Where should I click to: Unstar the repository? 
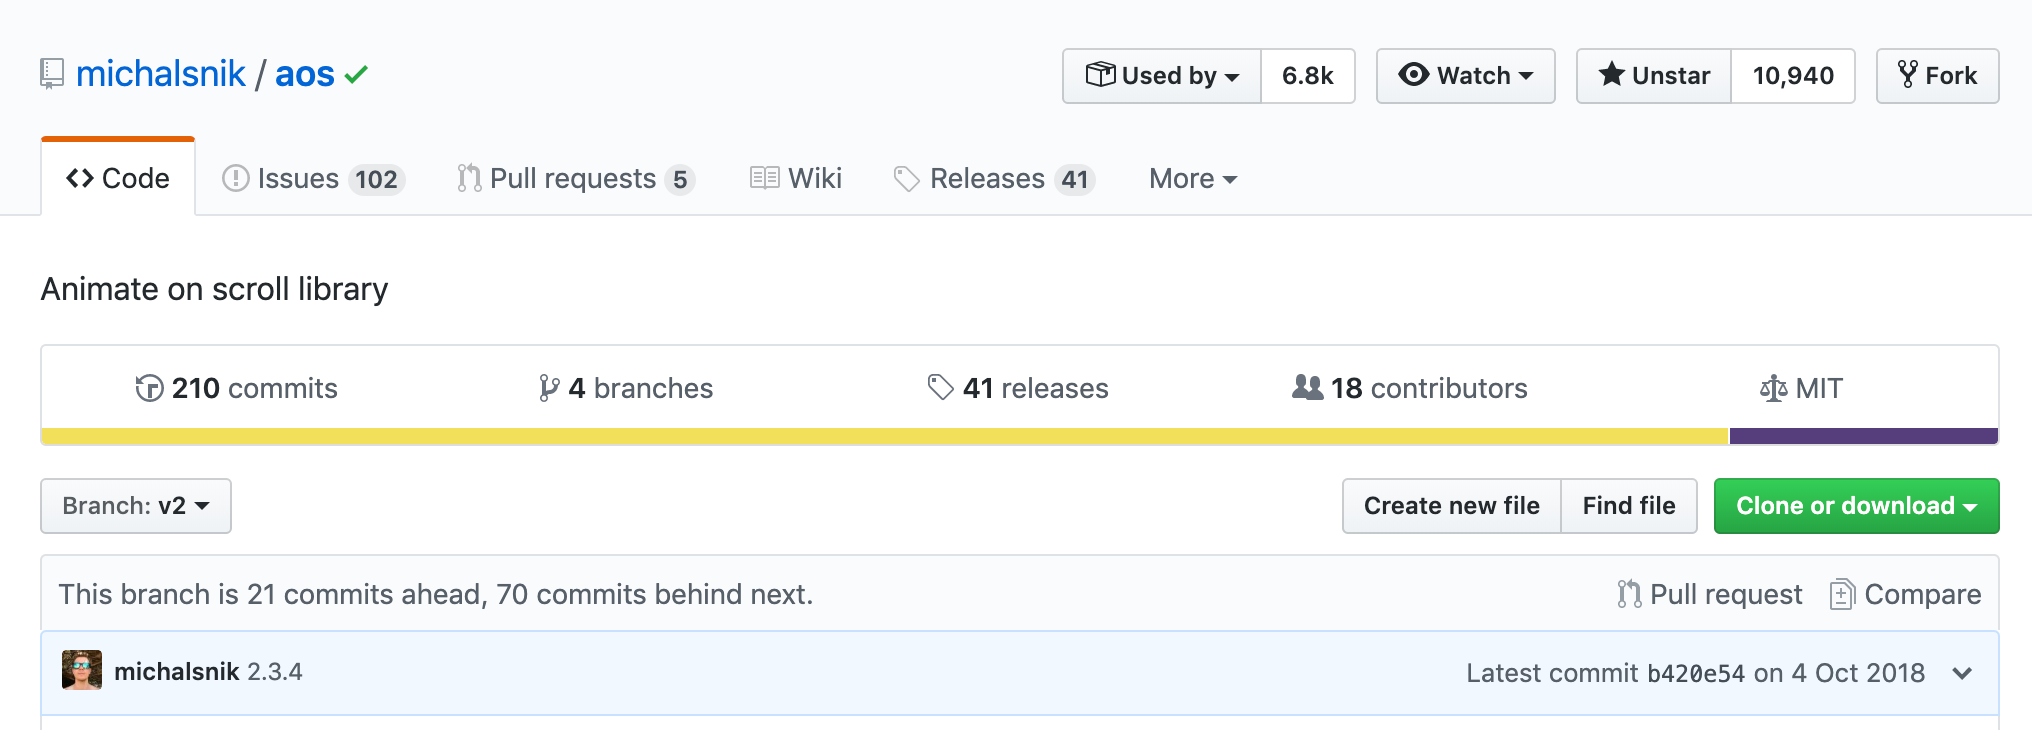1654,76
